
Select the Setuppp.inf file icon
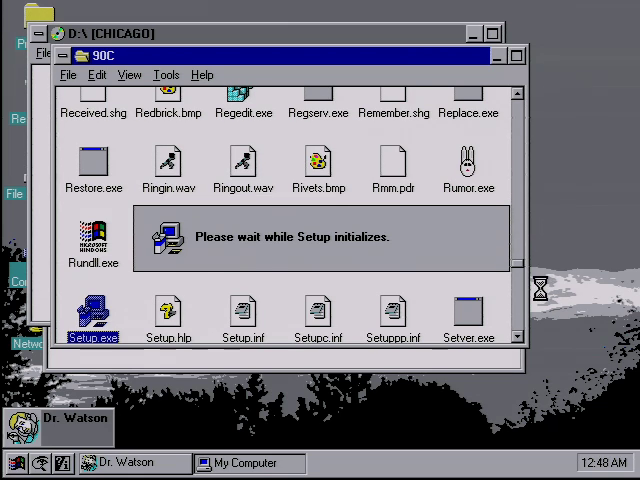(393, 311)
